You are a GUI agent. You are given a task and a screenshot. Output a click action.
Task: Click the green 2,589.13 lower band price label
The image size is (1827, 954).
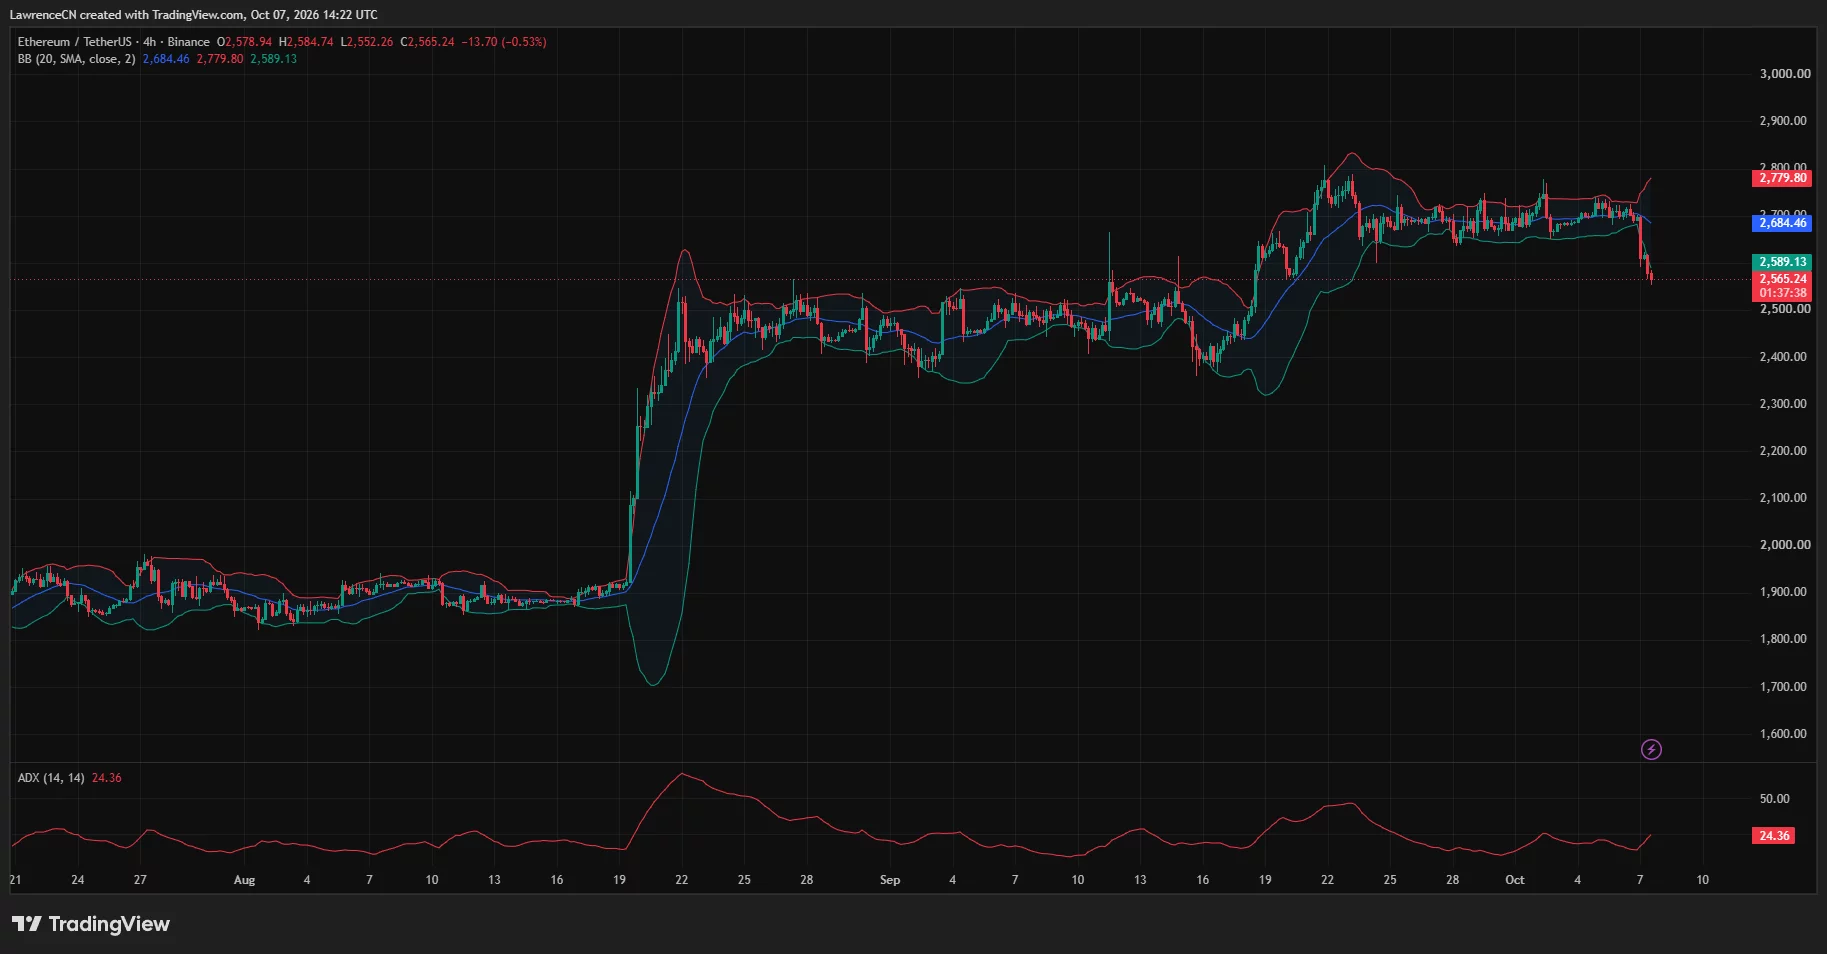click(1782, 262)
